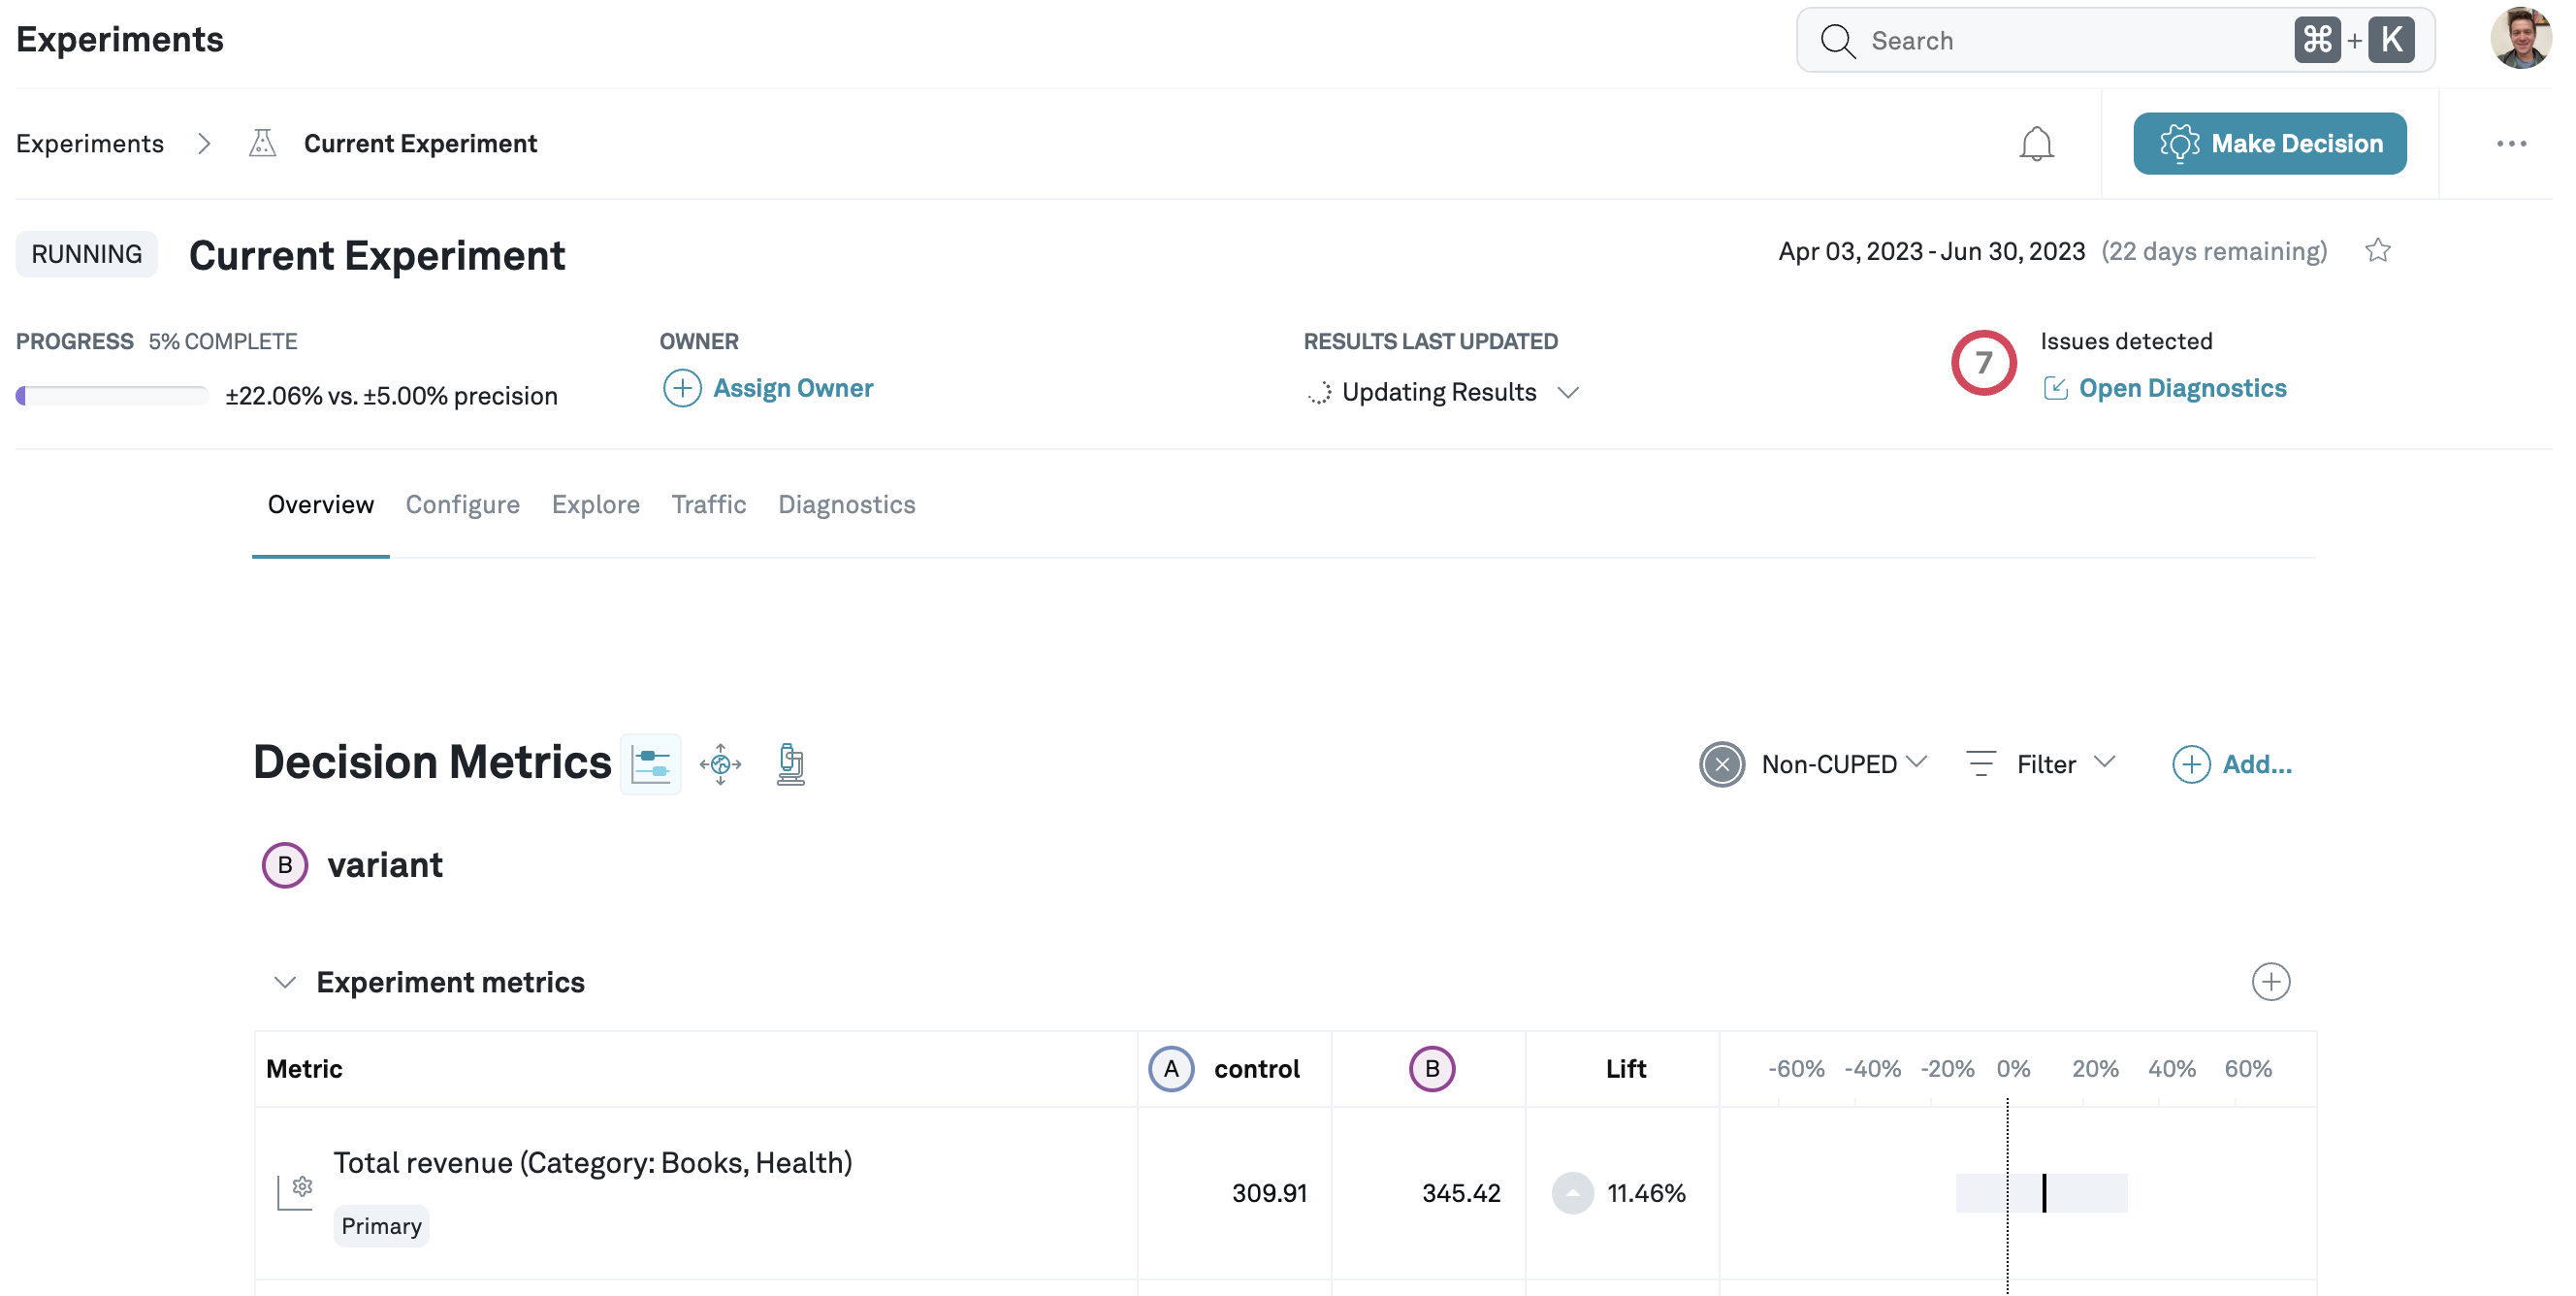
Task: Open the Configure tab
Action: 462,505
